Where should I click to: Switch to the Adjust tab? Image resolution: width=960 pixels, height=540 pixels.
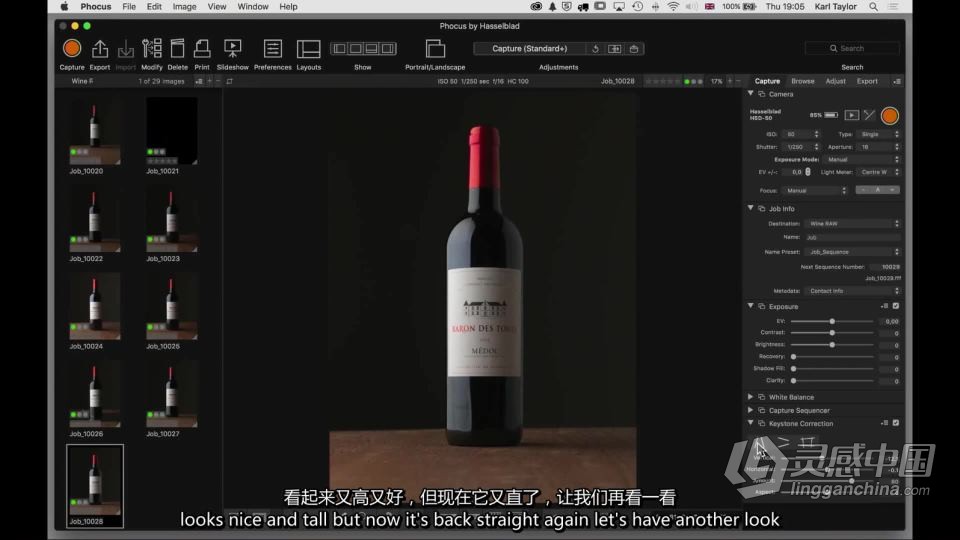pos(835,81)
